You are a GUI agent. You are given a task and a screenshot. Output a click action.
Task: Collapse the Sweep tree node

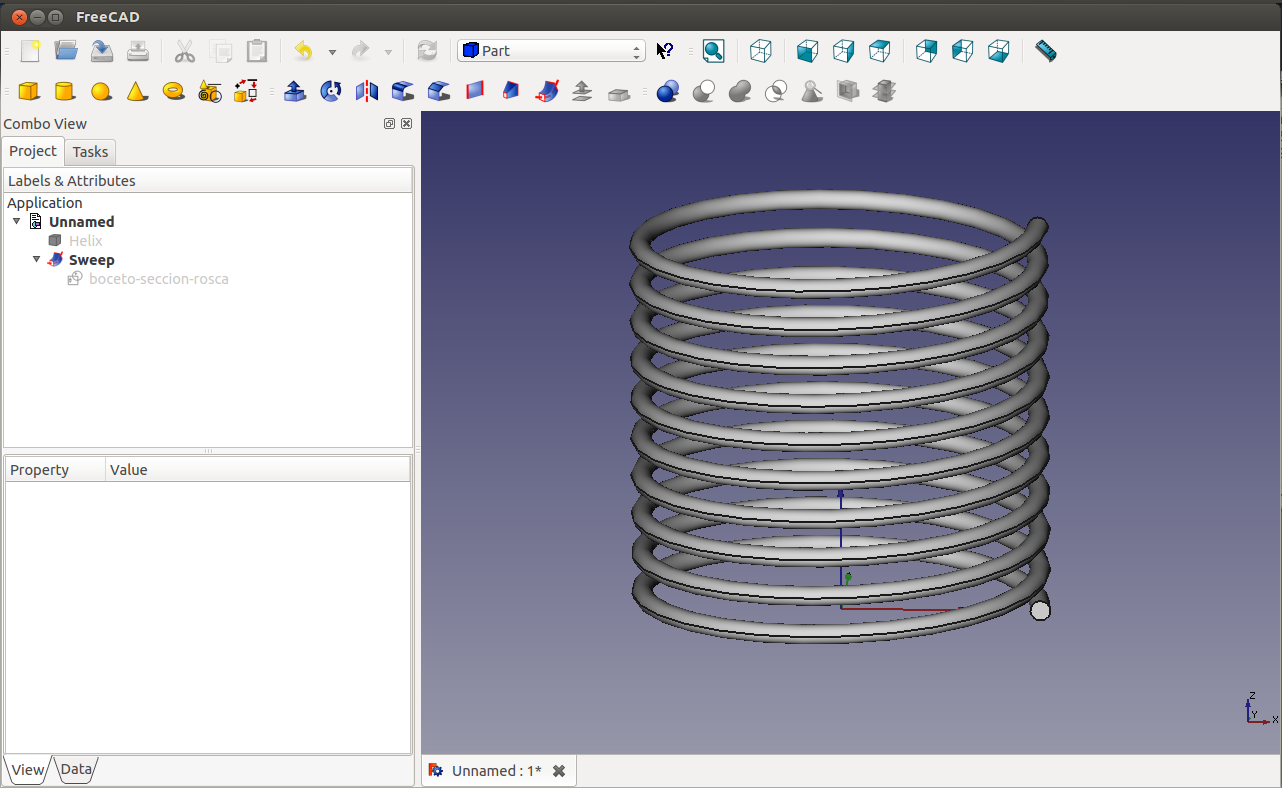point(37,259)
